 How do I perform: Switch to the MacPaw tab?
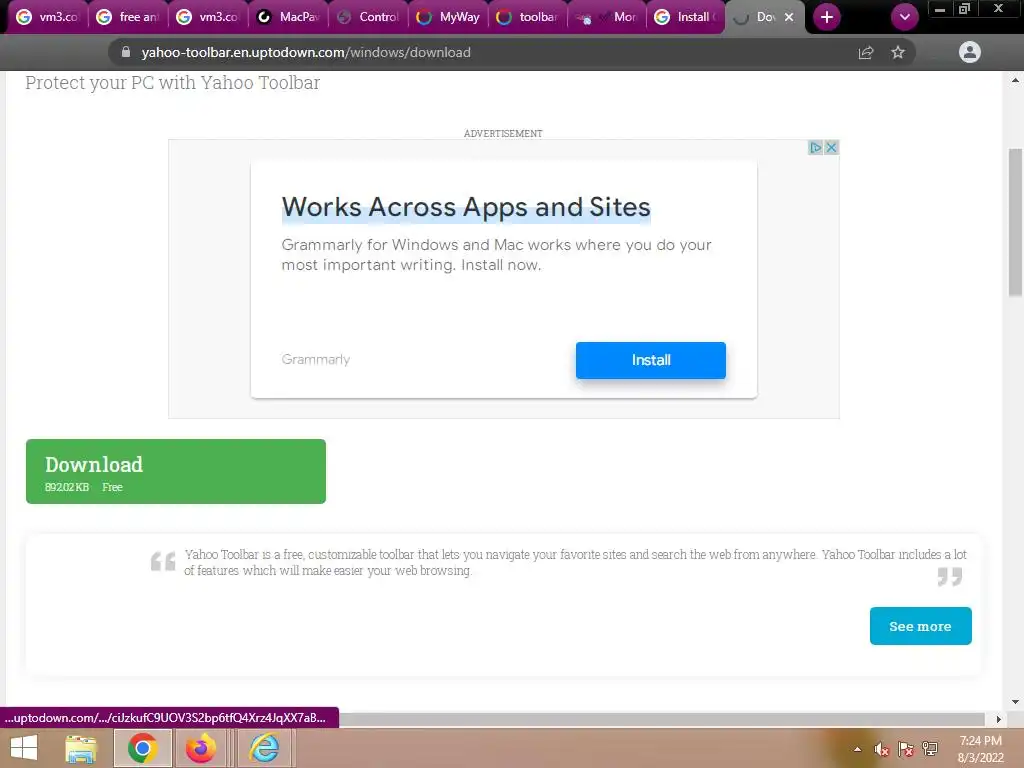(x=287, y=17)
